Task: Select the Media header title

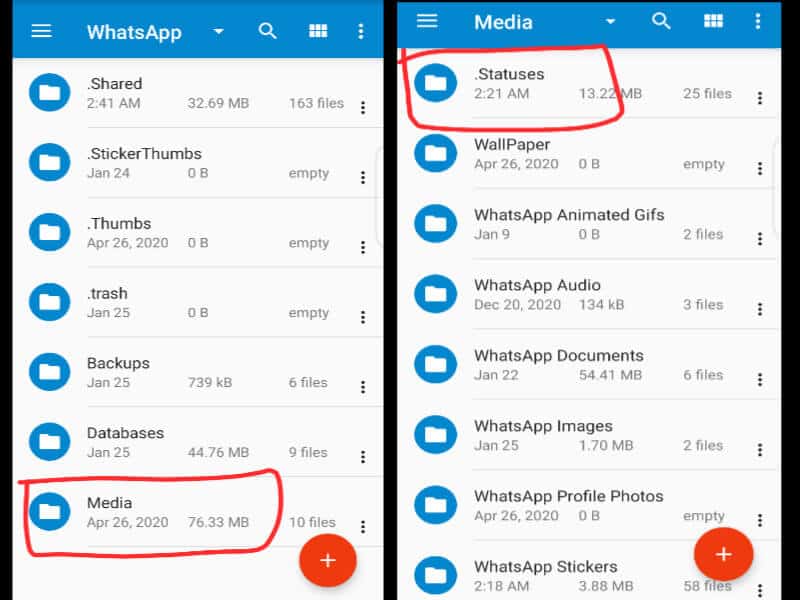Action: (x=503, y=22)
